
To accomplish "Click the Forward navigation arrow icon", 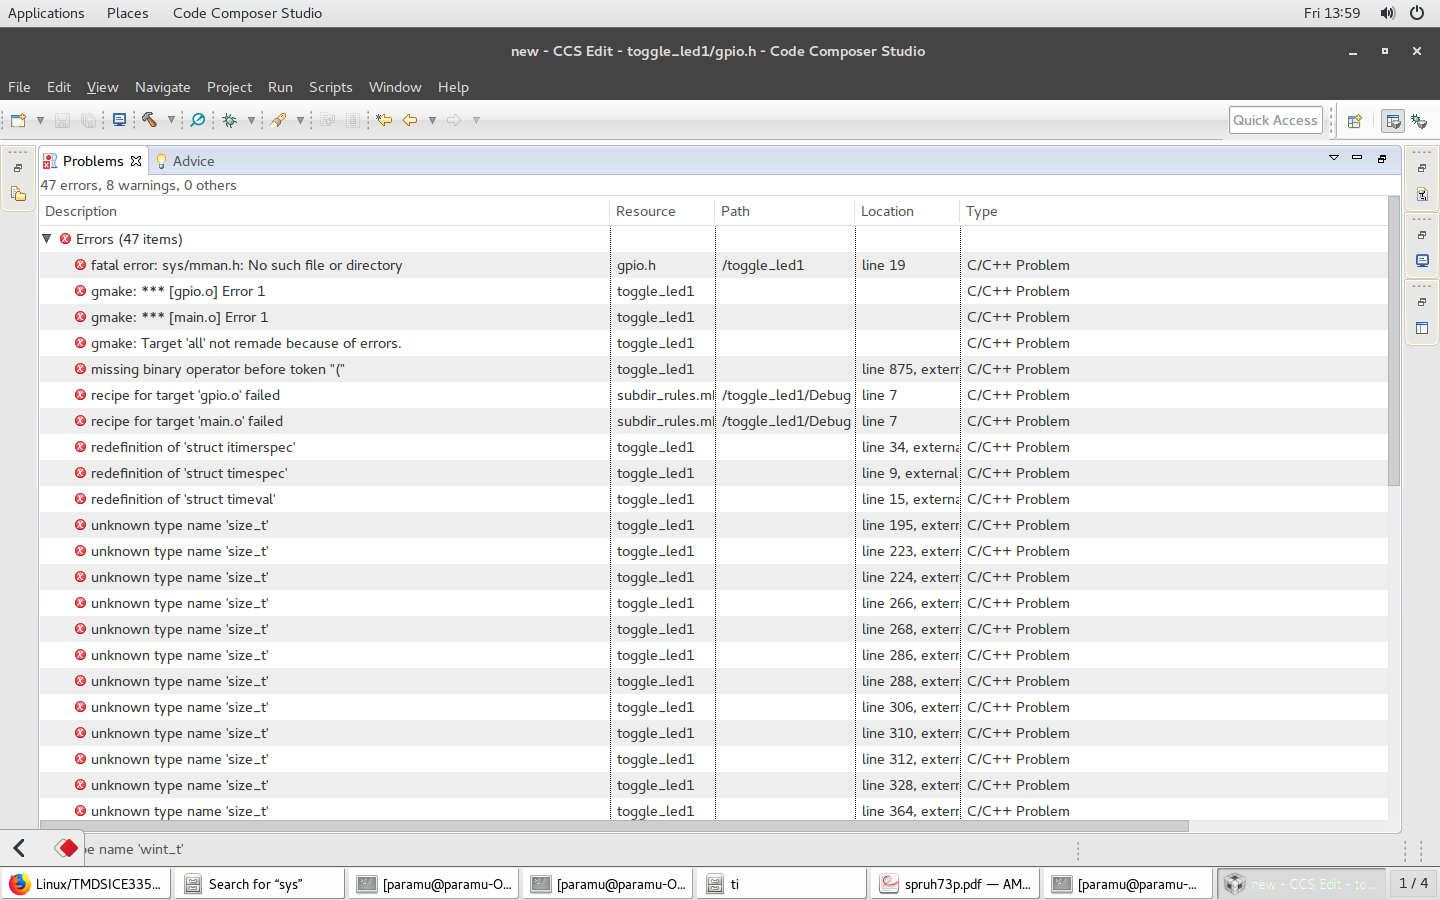I will point(454,120).
